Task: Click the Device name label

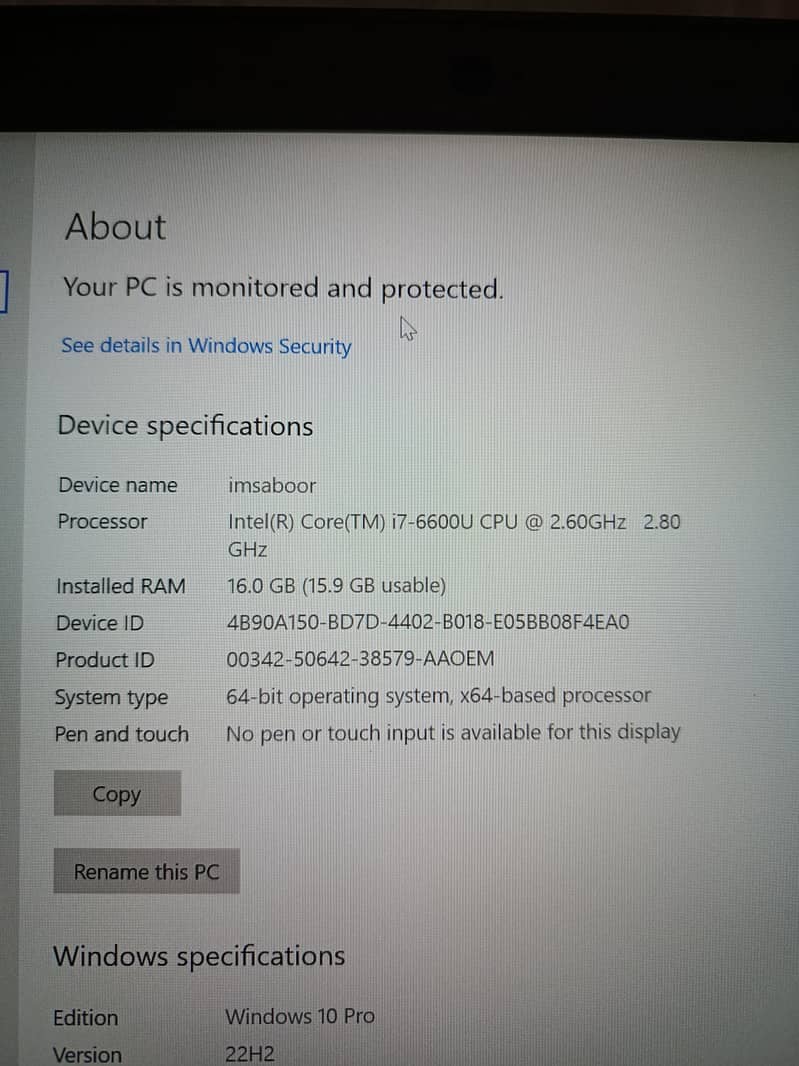Action: click(x=118, y=485)
